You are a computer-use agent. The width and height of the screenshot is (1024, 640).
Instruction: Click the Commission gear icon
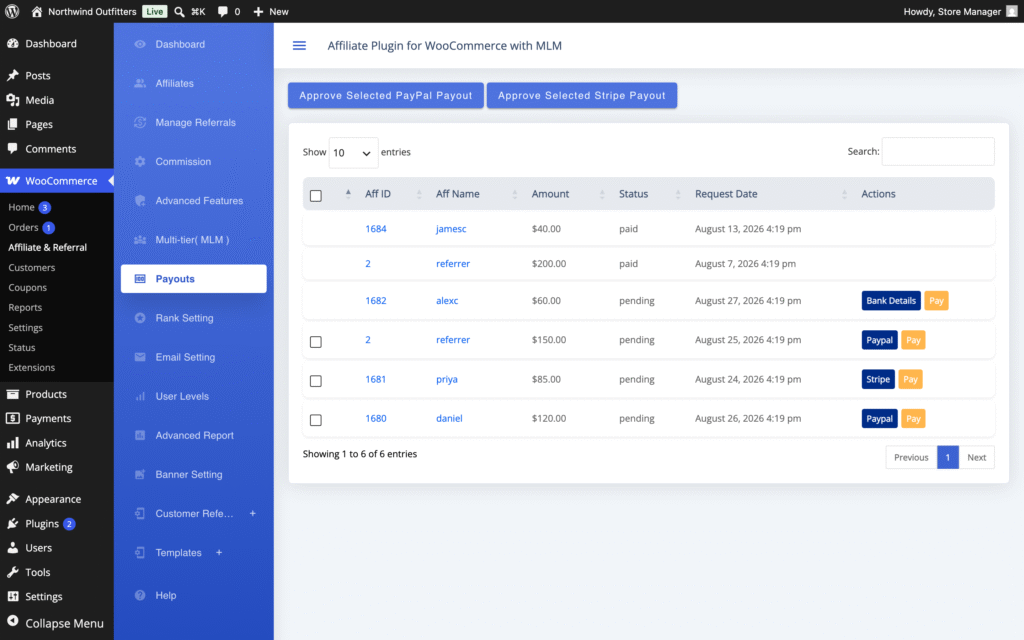pos(140,161)
